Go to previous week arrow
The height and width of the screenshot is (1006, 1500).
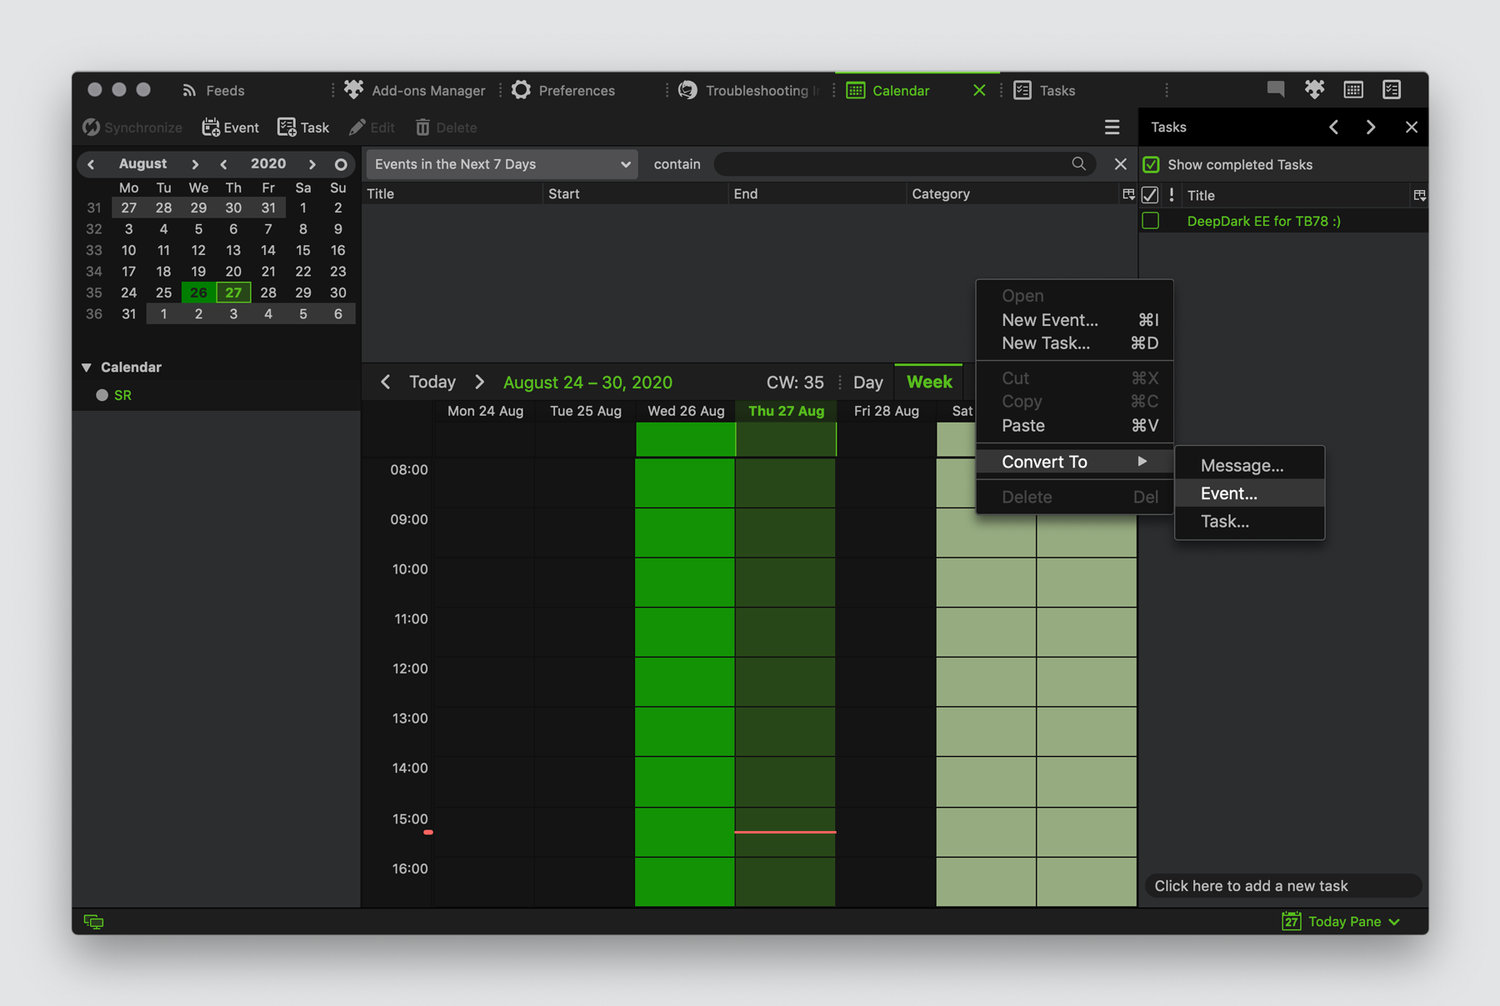coord(385,382)
